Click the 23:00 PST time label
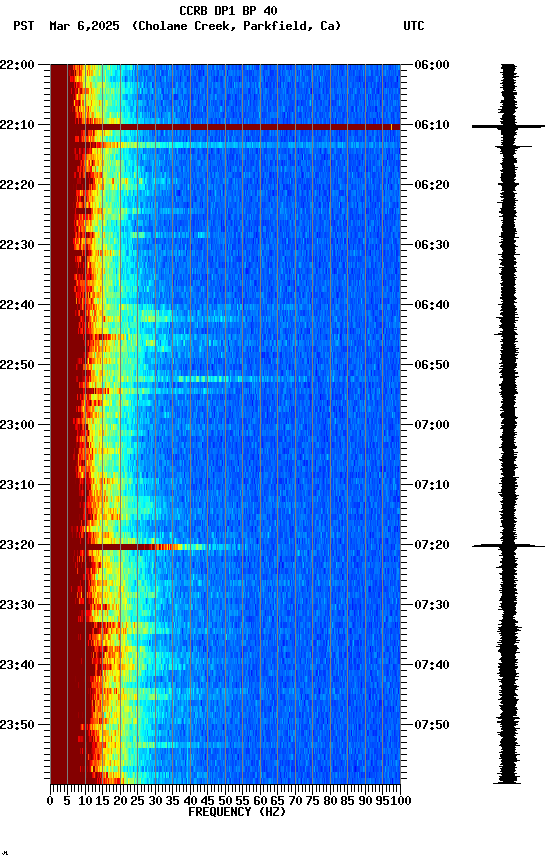This screenshot has height=864, width=552. tap(17, 425)
